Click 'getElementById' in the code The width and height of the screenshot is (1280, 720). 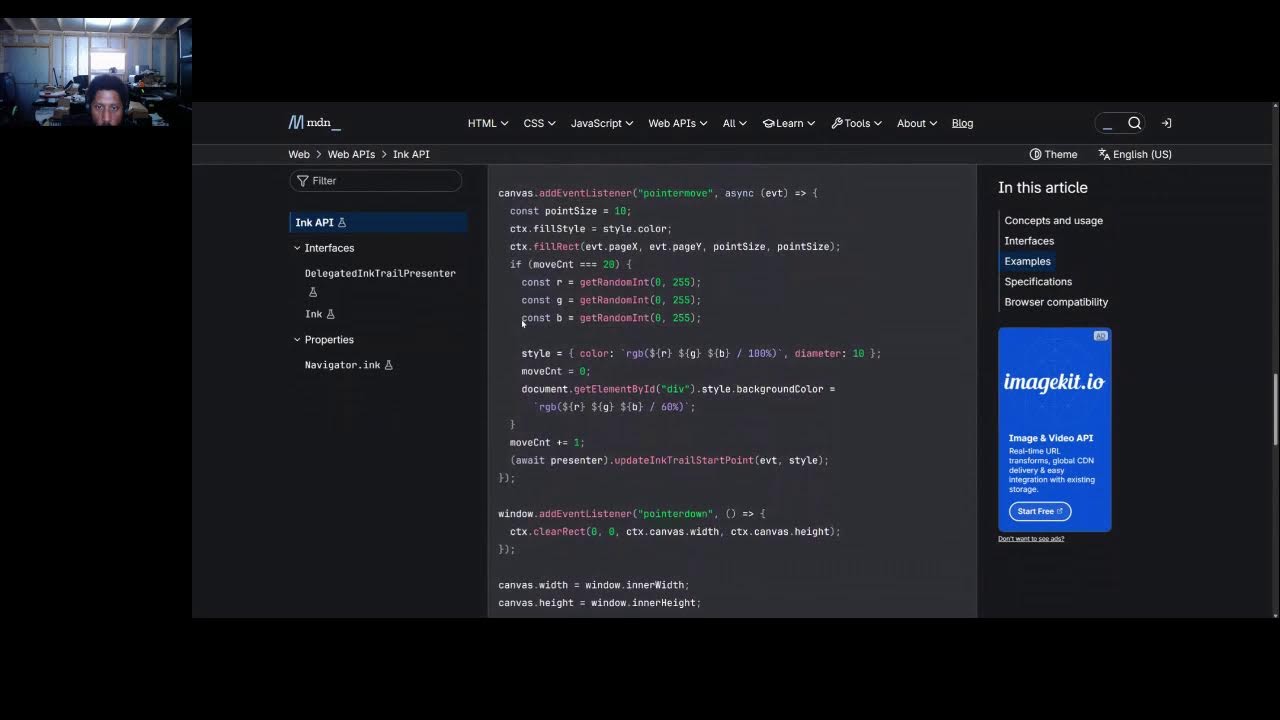[615, 389]
